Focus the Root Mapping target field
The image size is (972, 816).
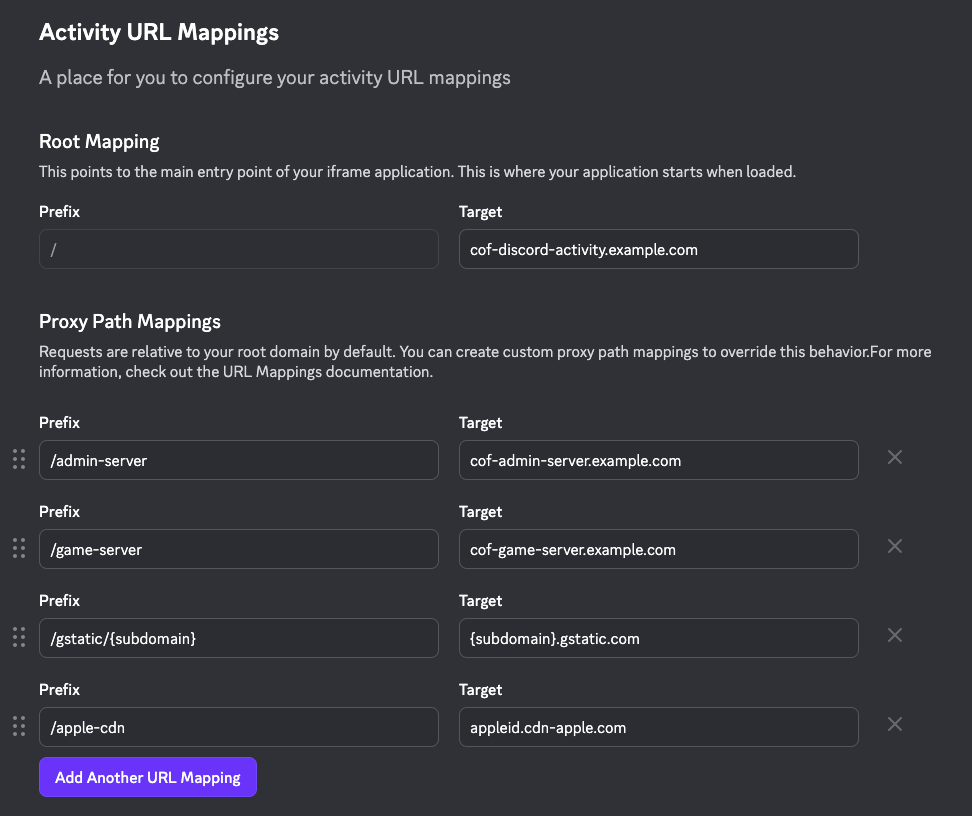658,249
